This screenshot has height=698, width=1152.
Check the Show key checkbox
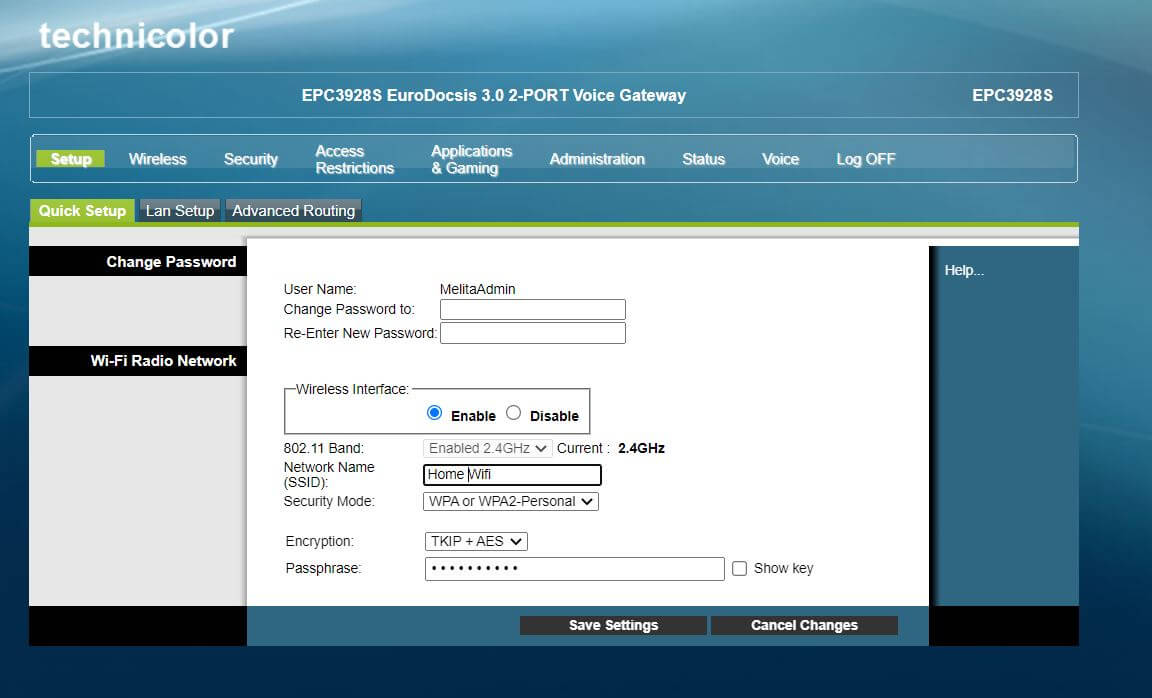coord(740,569)
